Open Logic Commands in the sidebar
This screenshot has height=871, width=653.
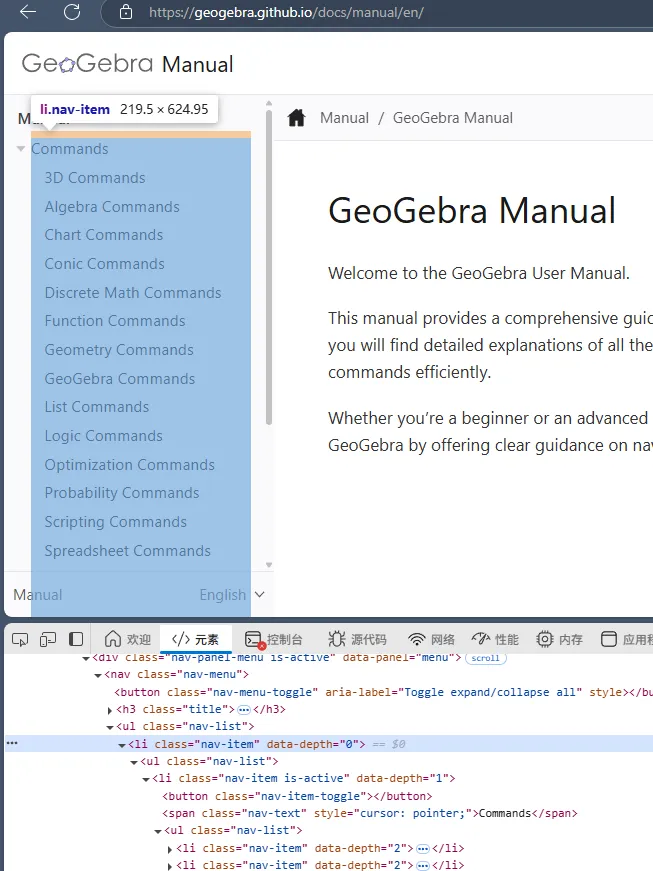(x=103, y=436)
